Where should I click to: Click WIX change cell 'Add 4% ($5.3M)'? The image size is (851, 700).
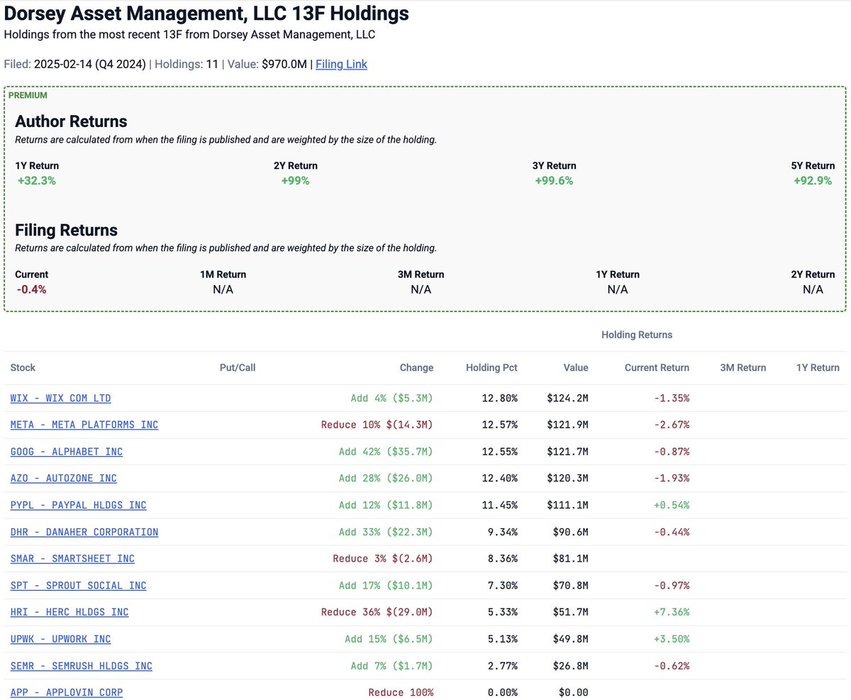point(391,398)
